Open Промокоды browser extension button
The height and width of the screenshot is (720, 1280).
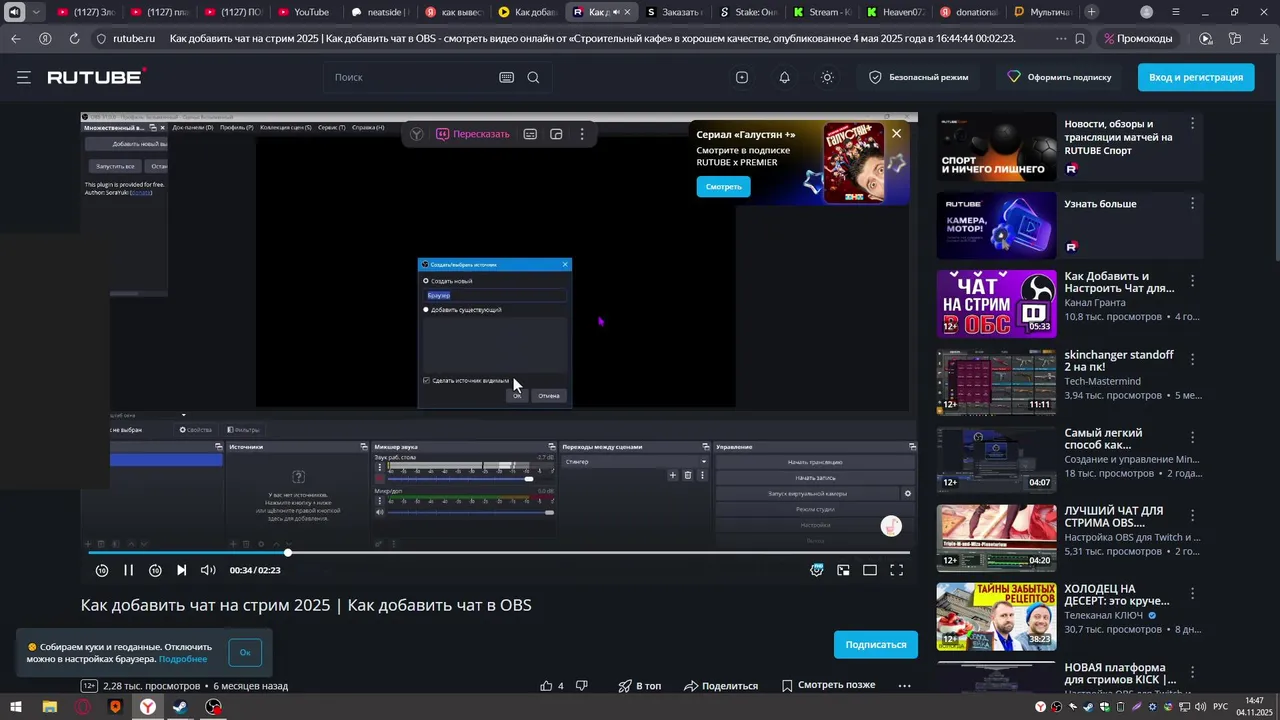(x=1140, y=38)
